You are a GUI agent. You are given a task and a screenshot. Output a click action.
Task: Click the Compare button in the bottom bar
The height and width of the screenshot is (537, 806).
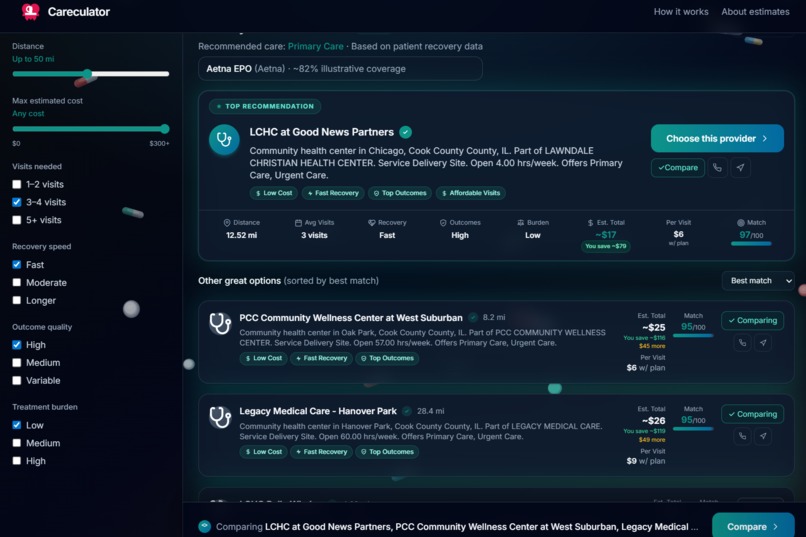pos(753,526)
